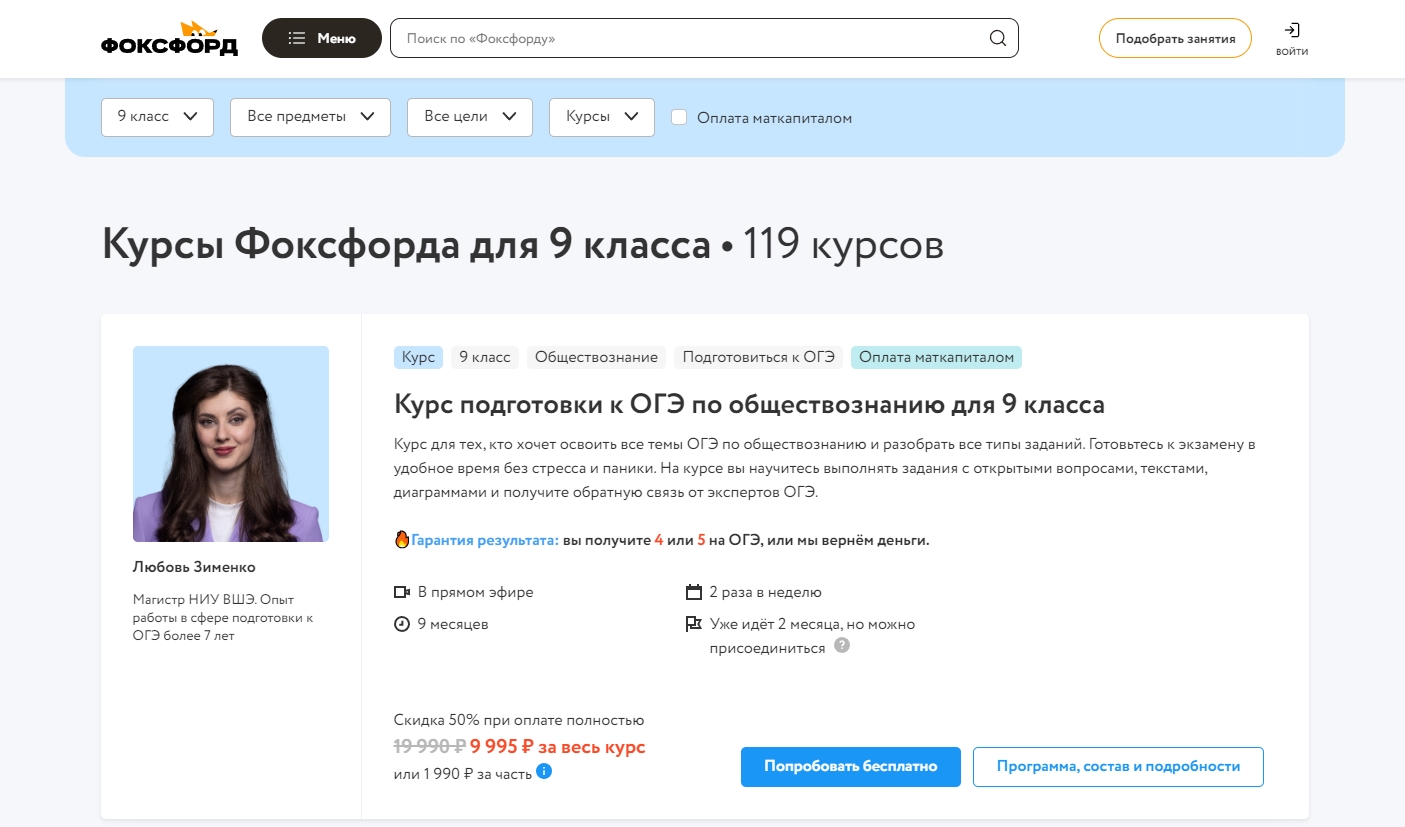Click the flag icon beside Уже идёт
Viewport: 1405px width, 827px height.
pos(694,624)
